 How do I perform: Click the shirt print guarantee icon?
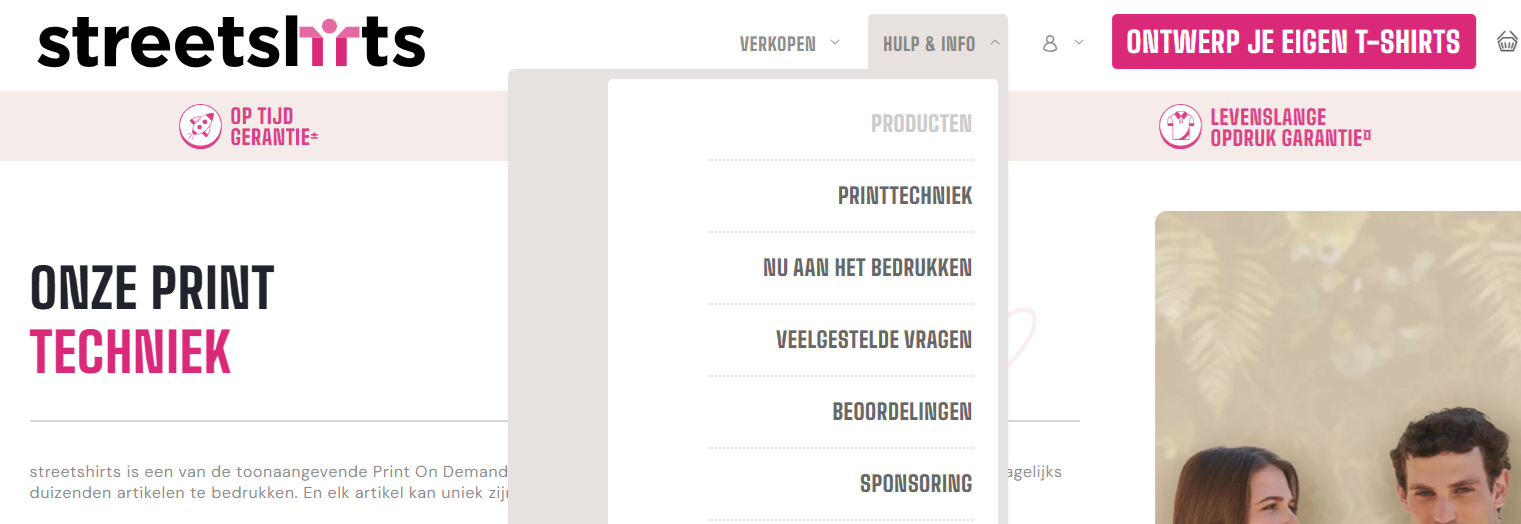pyautogui.click(x=1180, y=127)
